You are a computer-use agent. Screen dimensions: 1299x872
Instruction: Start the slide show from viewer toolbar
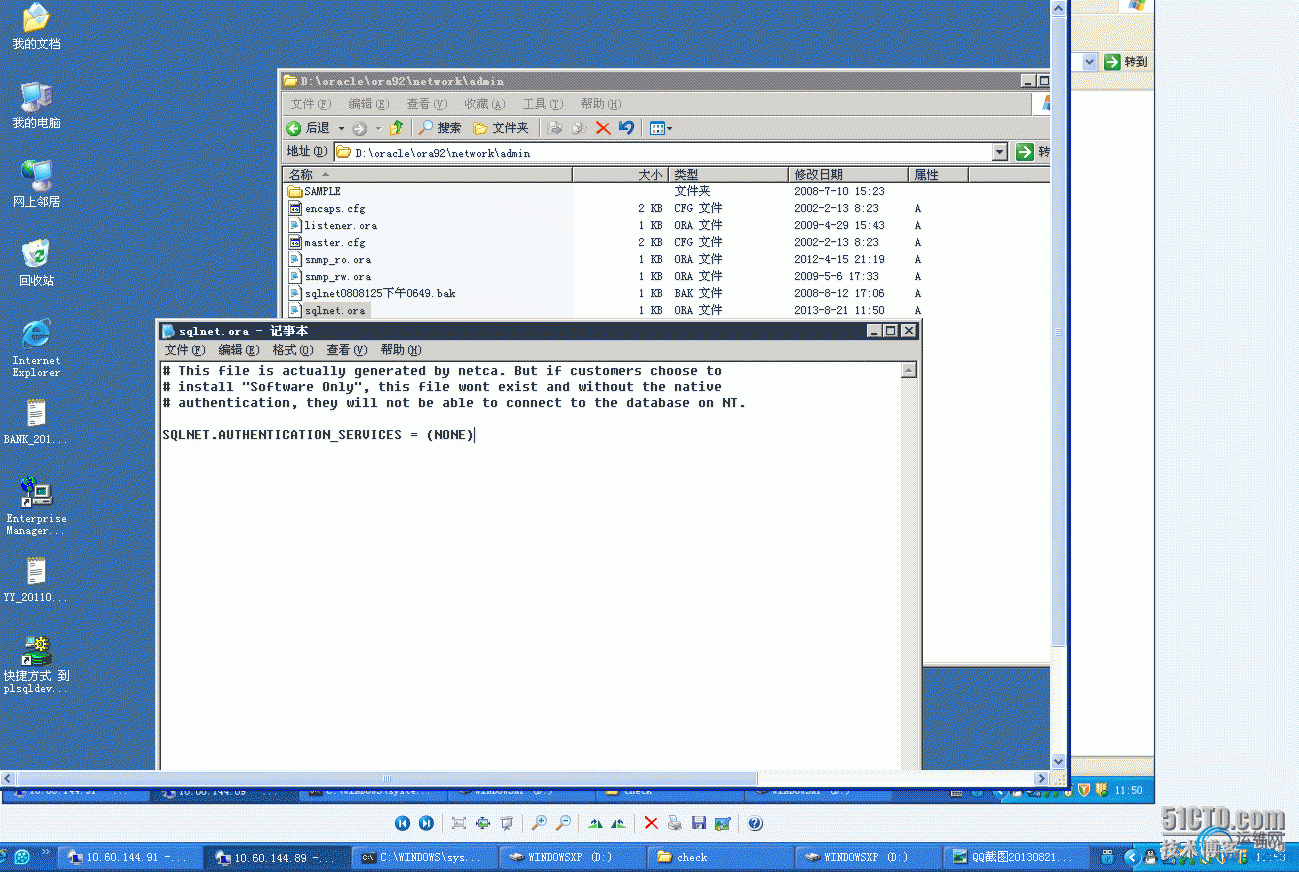coord(507,823)
